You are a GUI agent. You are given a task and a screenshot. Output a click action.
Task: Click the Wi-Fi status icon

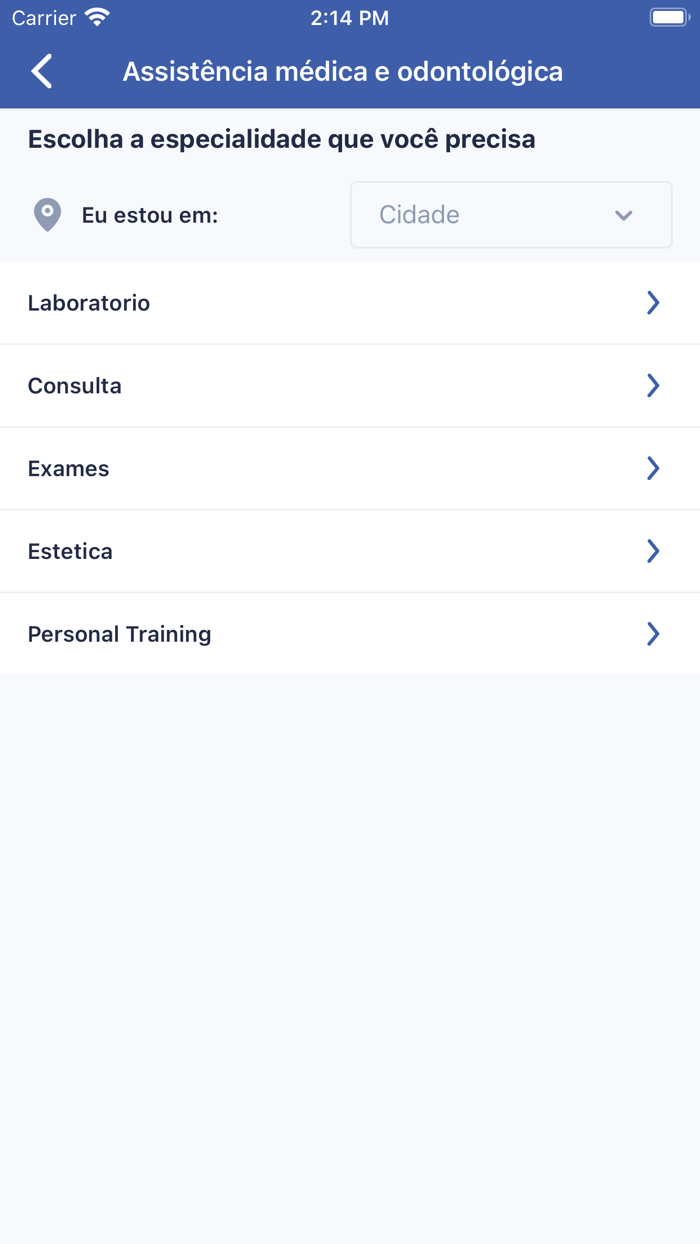click(97, 17)
